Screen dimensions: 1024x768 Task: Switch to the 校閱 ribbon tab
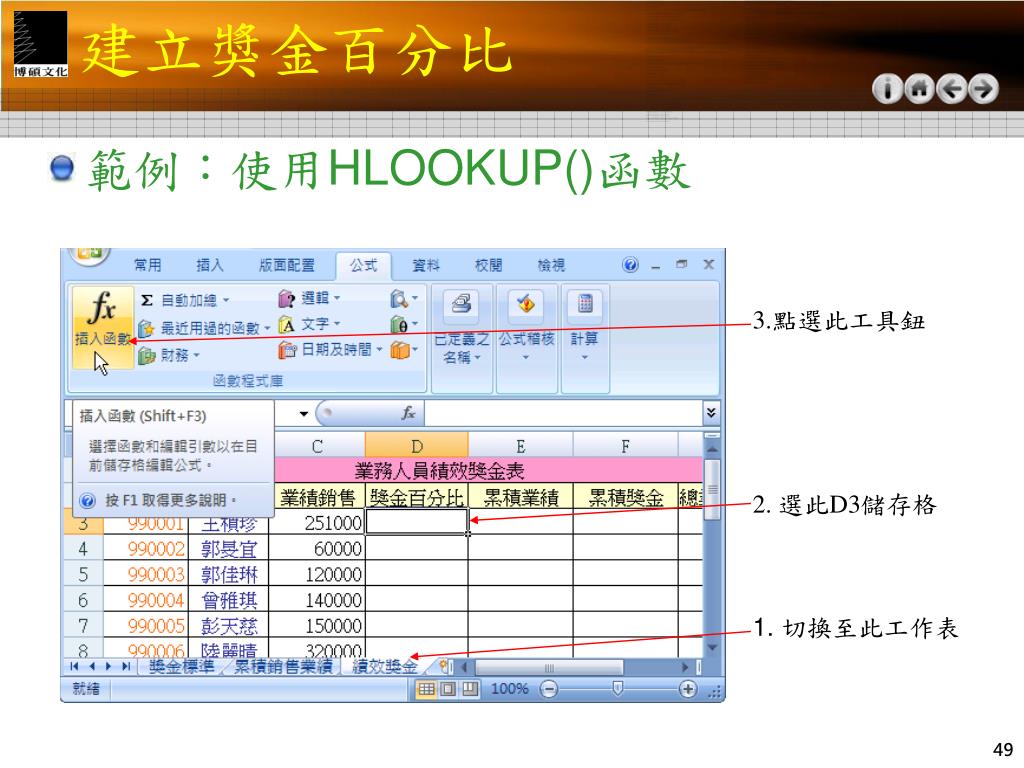tap(488, 265)
